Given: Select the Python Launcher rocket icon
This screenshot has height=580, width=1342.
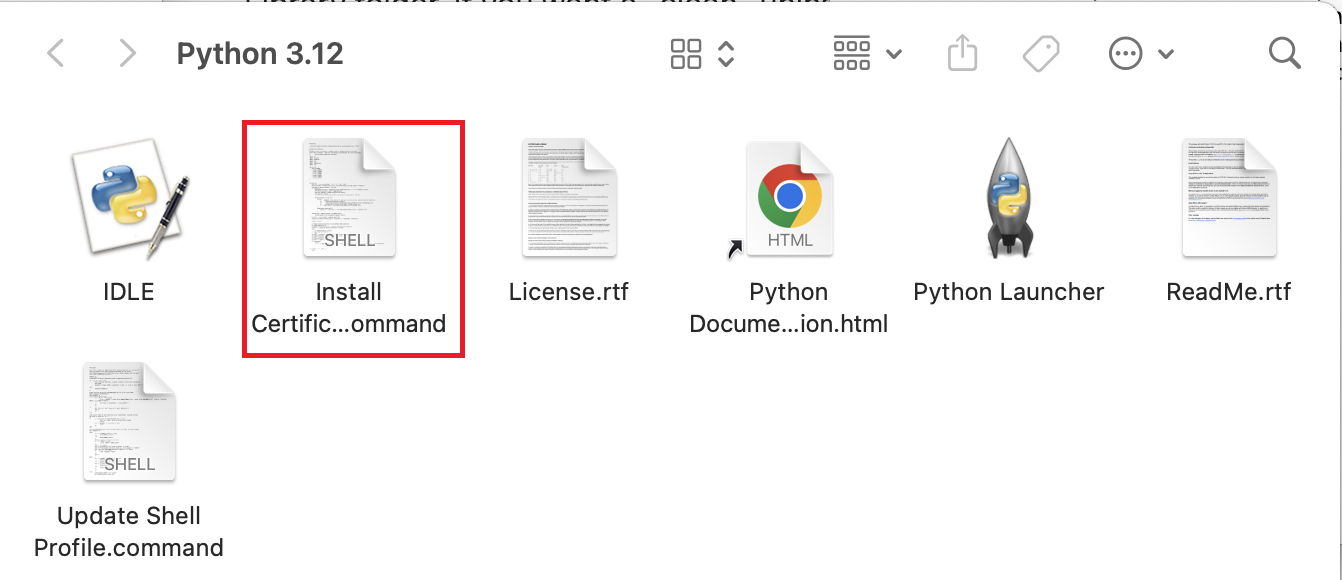Looking at the screenshot, I should (x=1008, y=199).
